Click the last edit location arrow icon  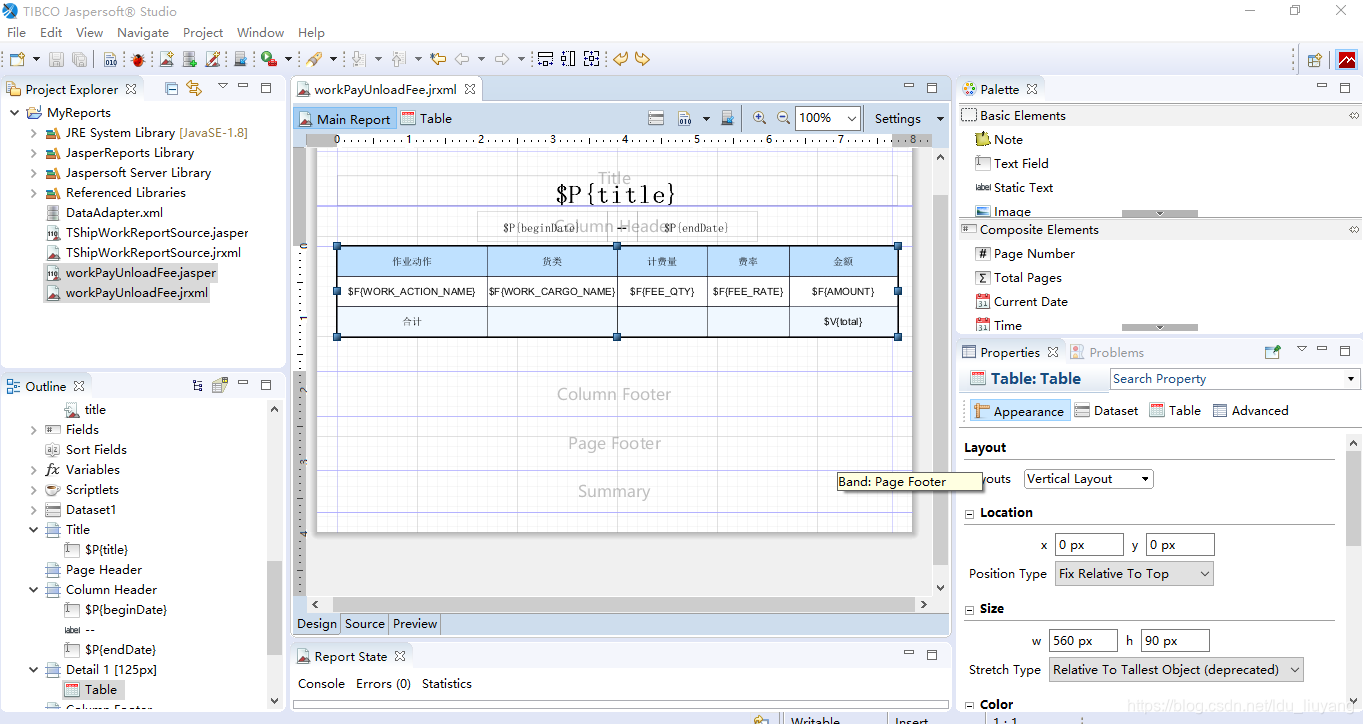click(438, 60)
